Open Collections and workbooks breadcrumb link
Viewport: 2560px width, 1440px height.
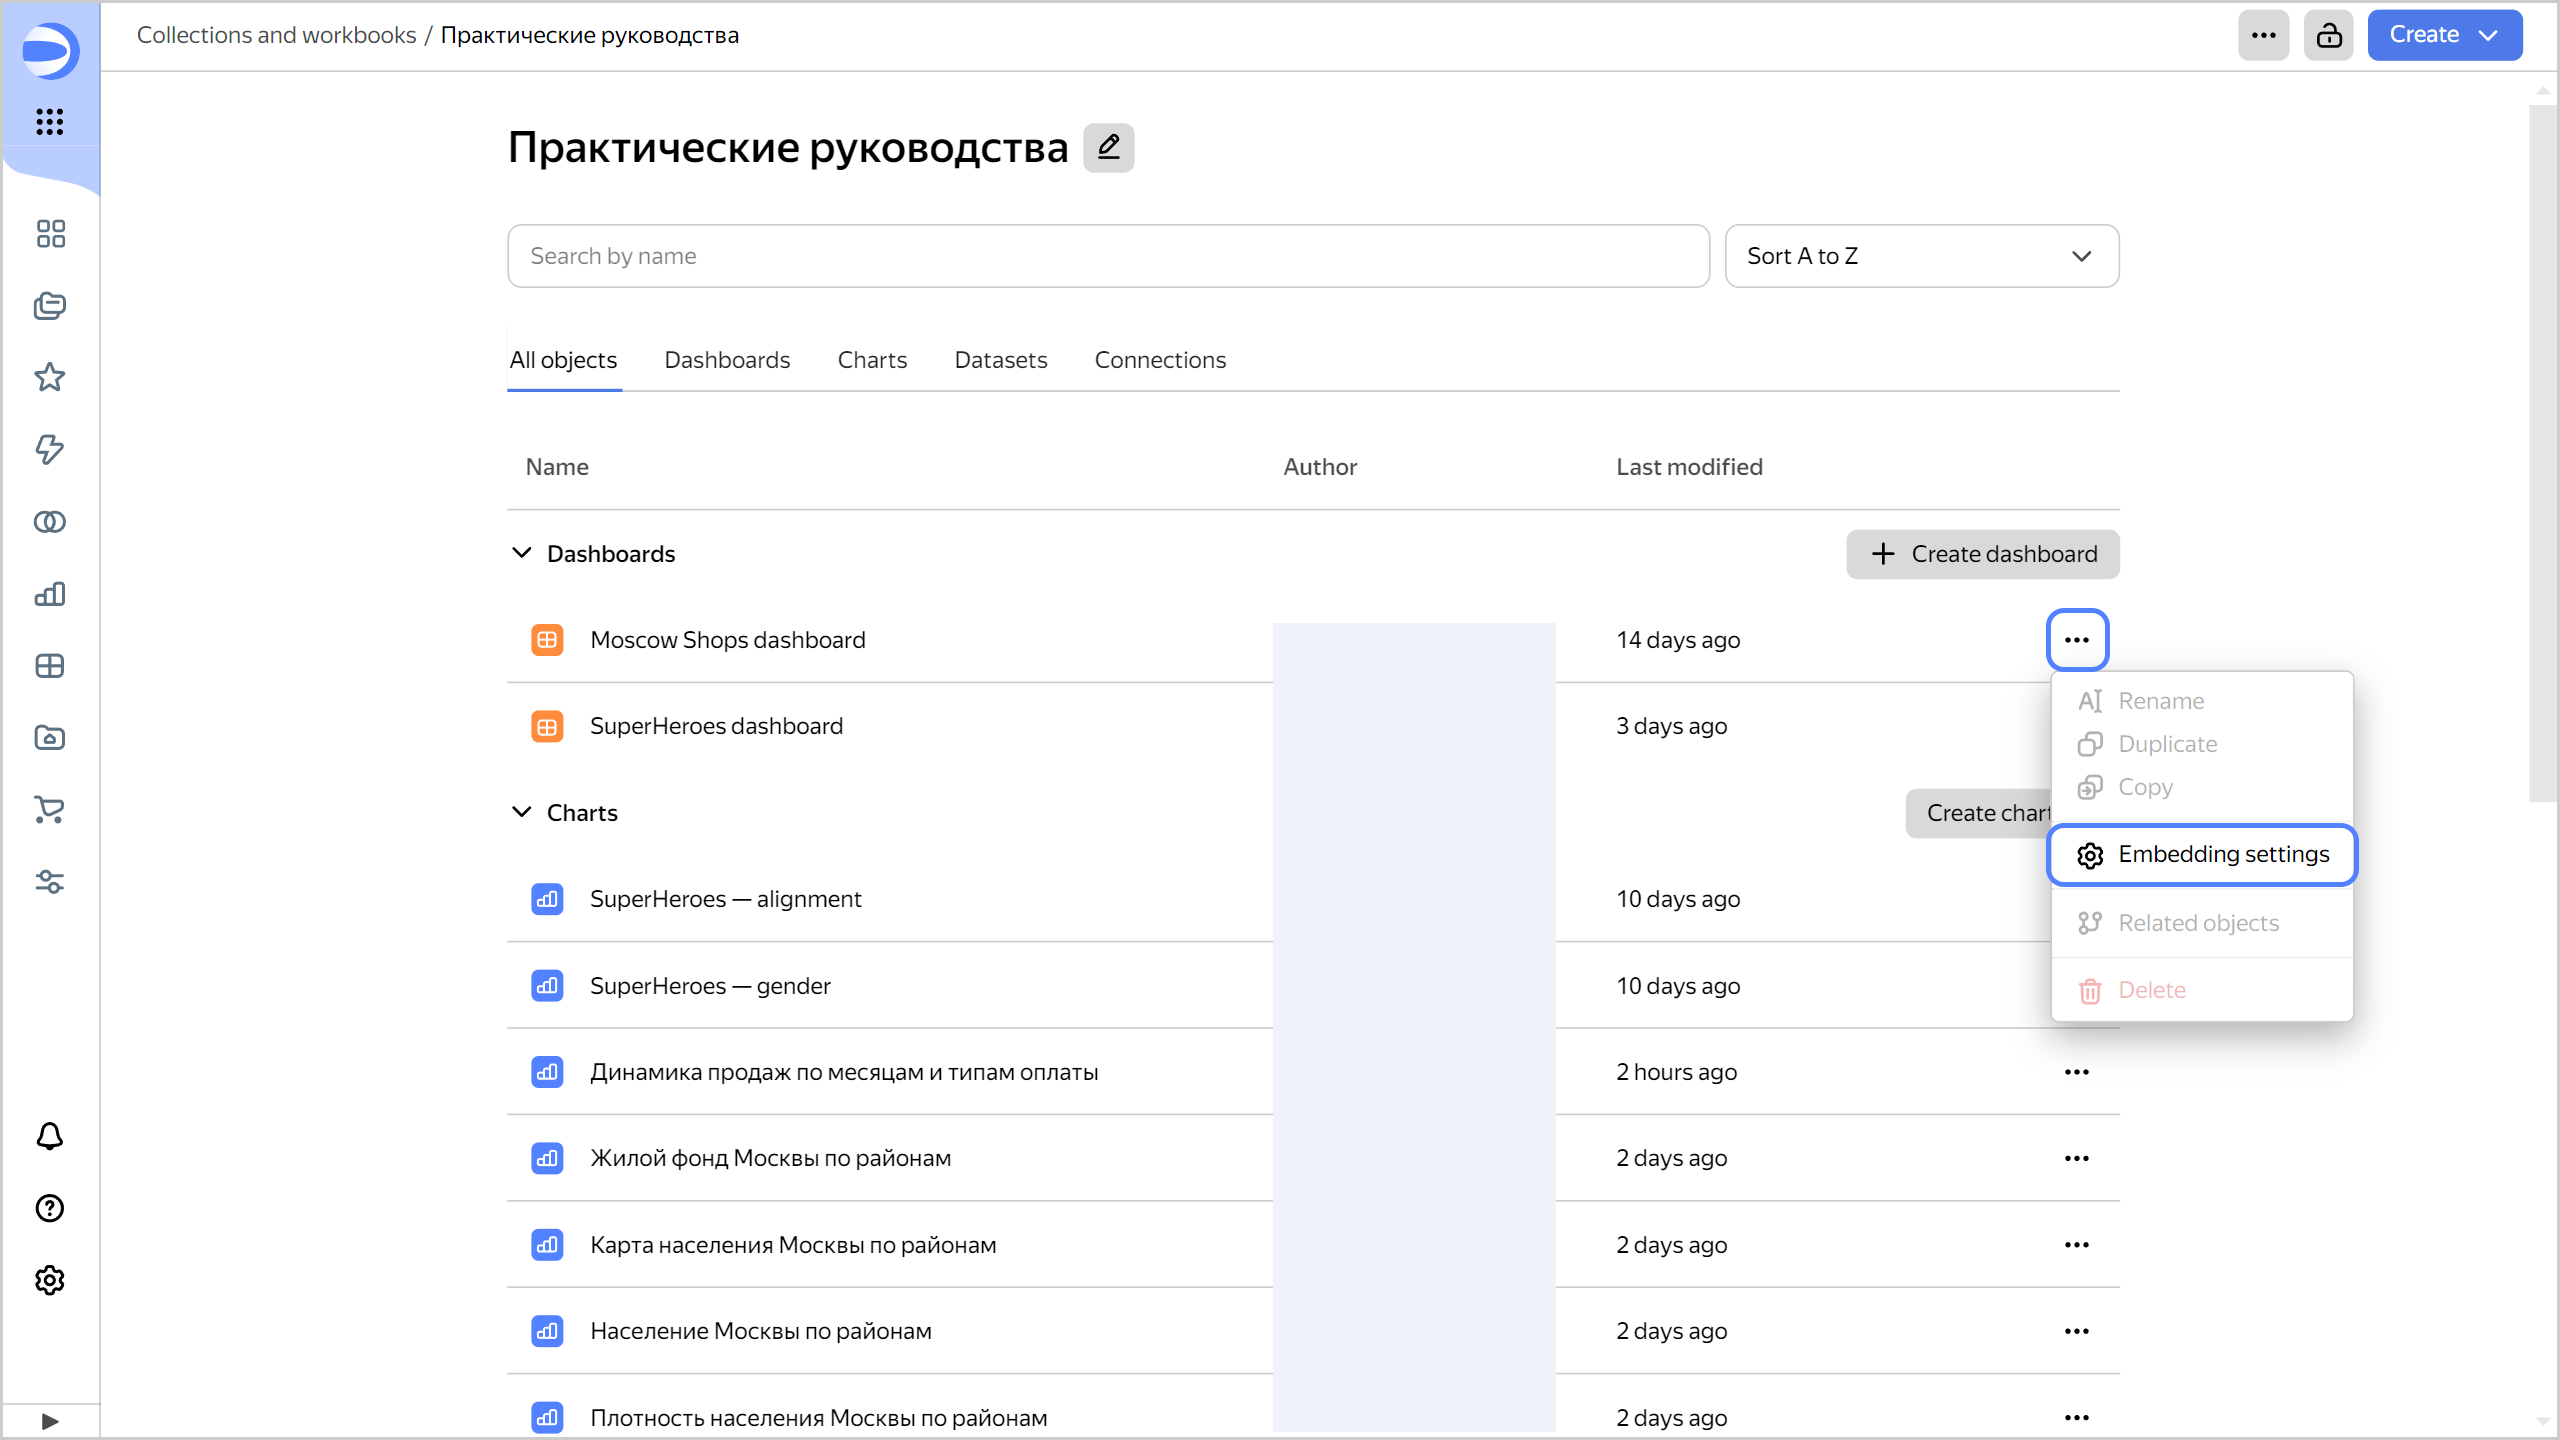(x=276, y=36)
